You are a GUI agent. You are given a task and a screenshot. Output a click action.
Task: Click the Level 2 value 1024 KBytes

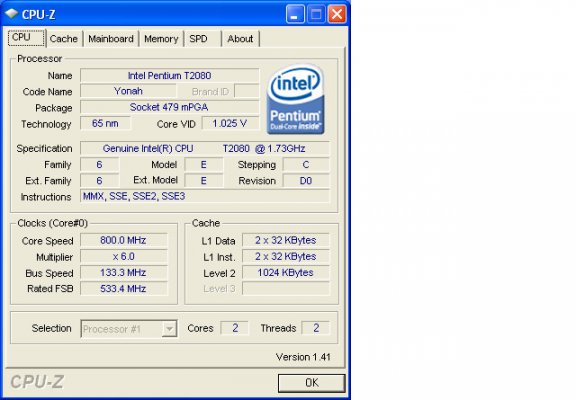coord(286,273)
